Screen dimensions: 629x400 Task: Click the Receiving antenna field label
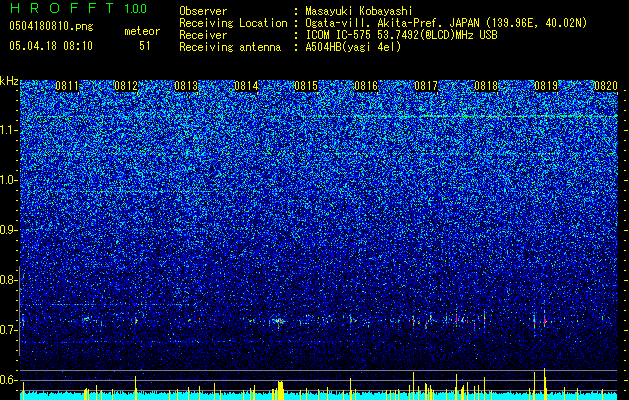pyautogui.click(x=230, y=47)
